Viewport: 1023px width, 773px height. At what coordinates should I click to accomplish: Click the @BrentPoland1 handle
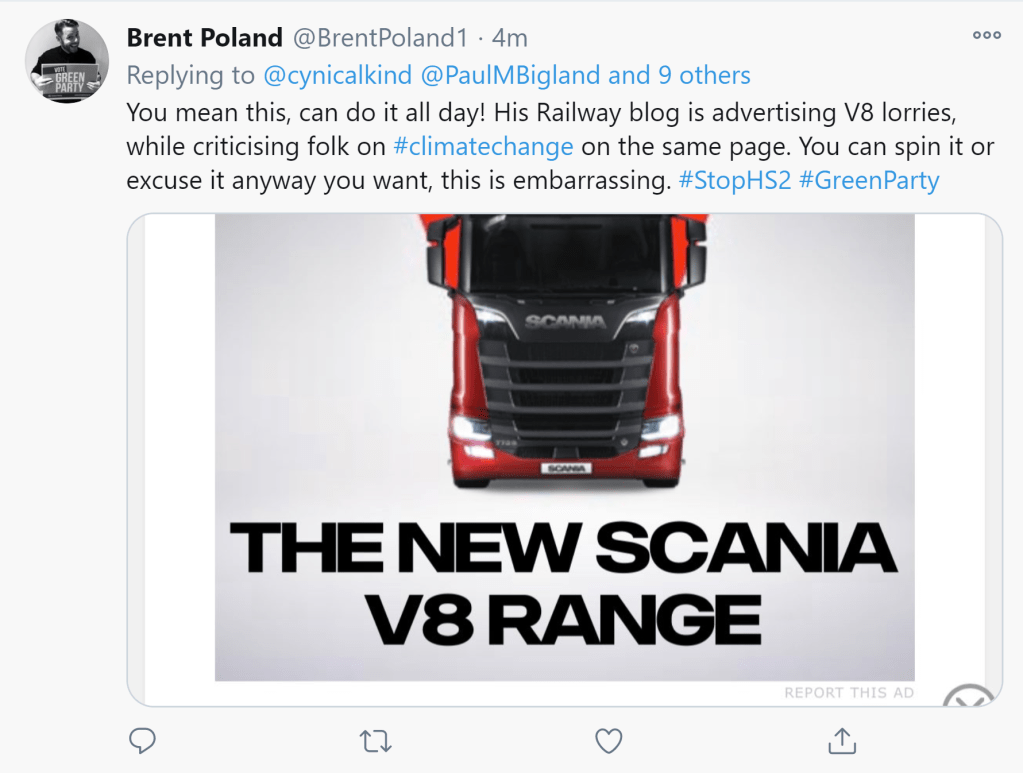point(379,38)
